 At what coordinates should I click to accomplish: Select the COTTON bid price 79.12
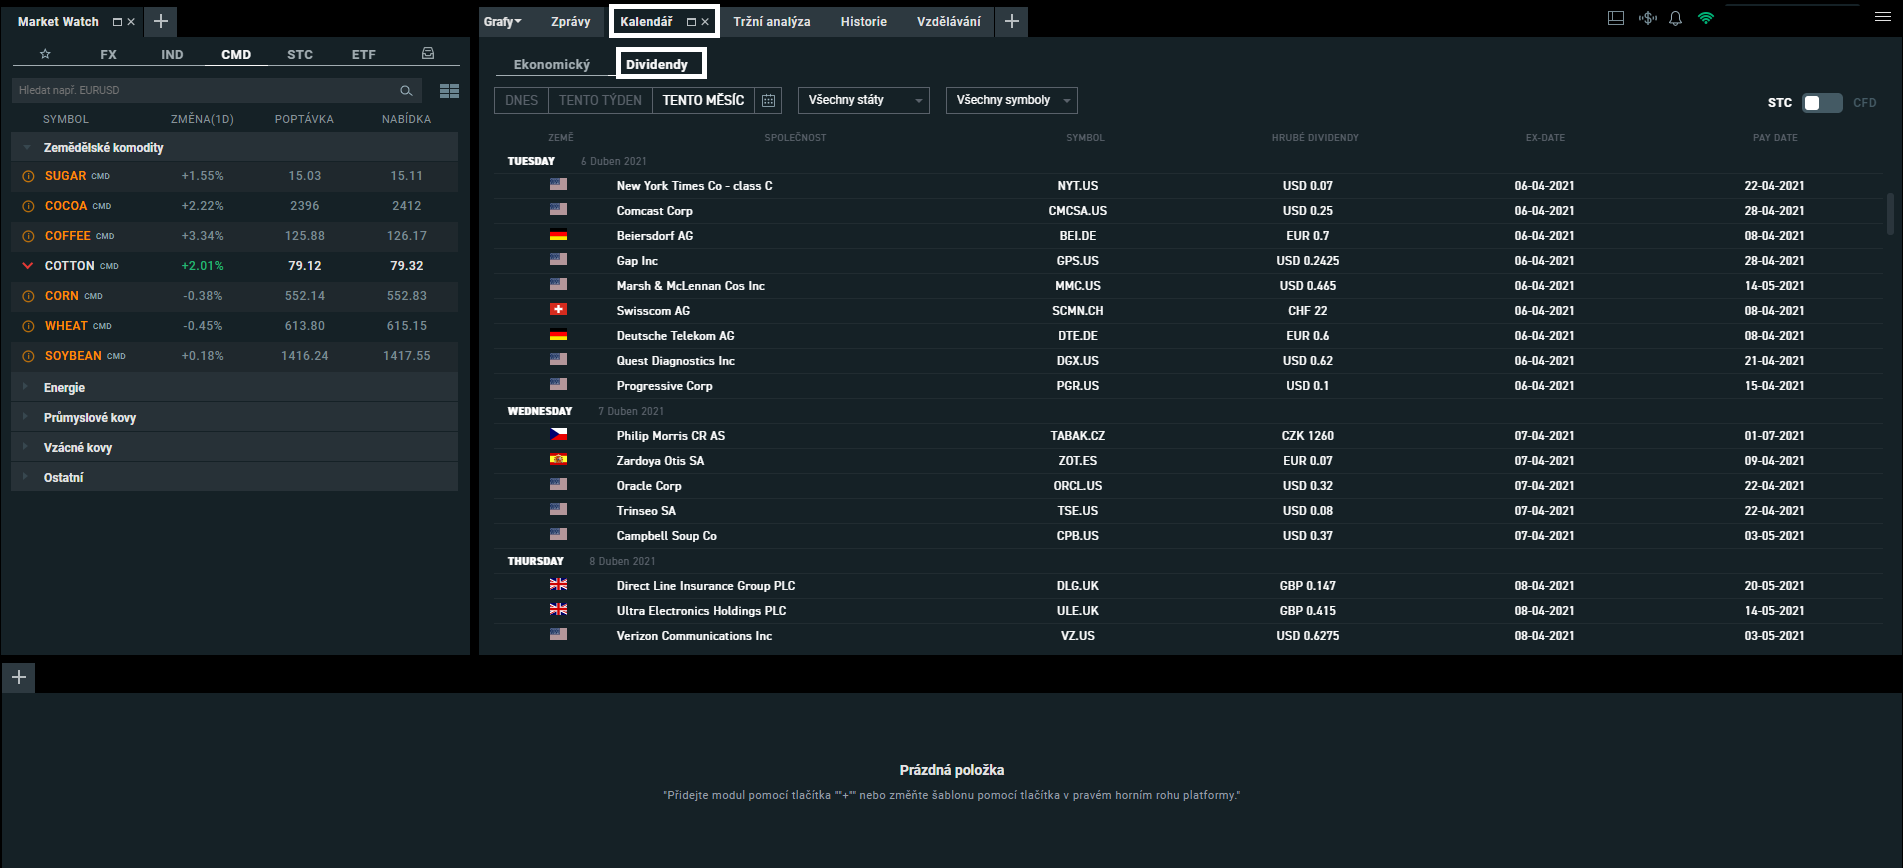coord(305,266)
